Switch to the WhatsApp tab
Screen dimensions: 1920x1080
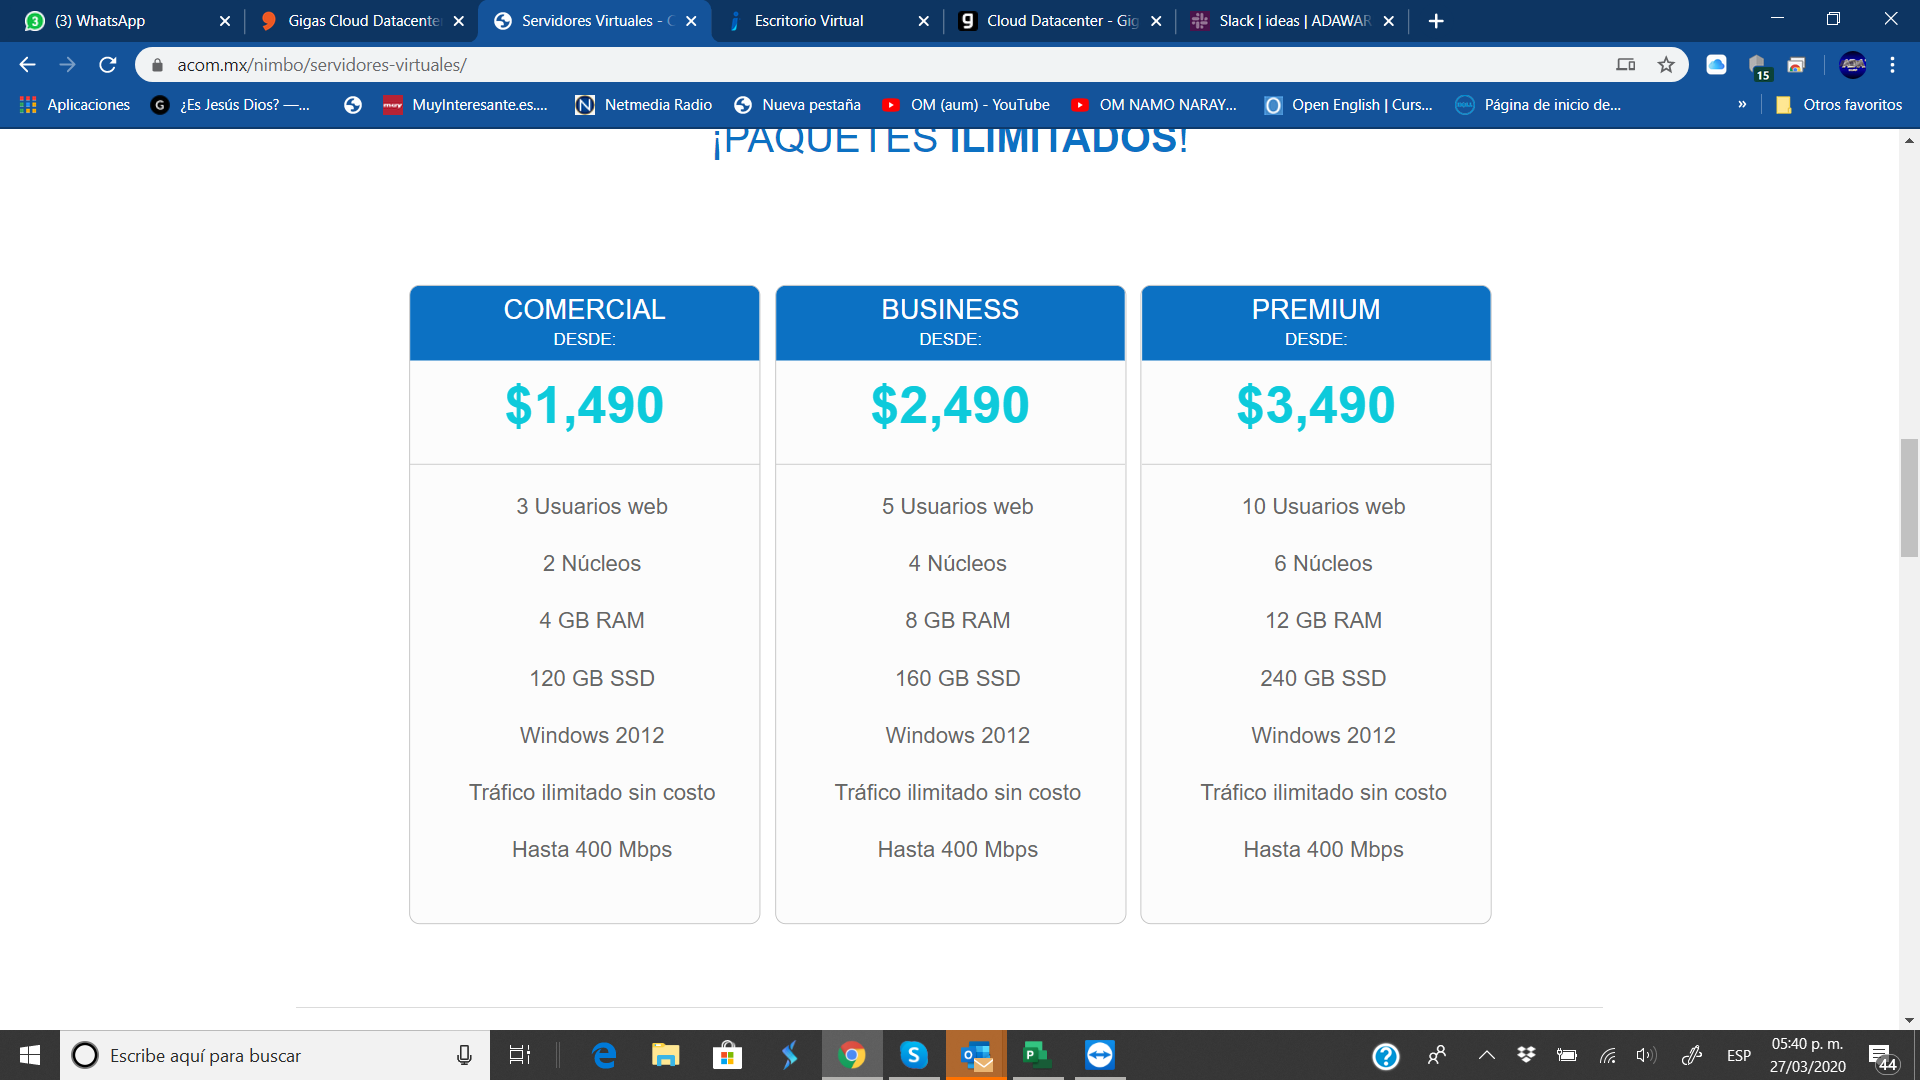[x=110, y=21]
